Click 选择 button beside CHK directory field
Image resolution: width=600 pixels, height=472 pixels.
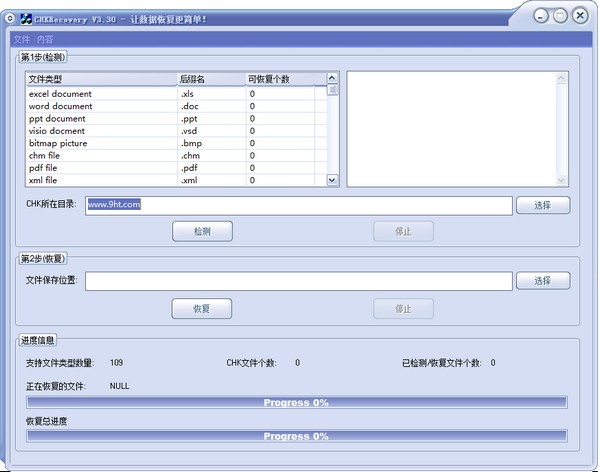543,206
